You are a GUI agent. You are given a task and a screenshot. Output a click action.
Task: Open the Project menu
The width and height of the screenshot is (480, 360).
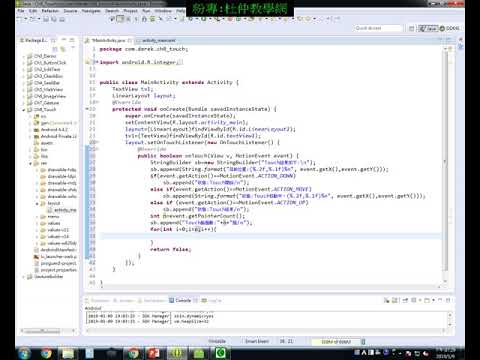130,11
